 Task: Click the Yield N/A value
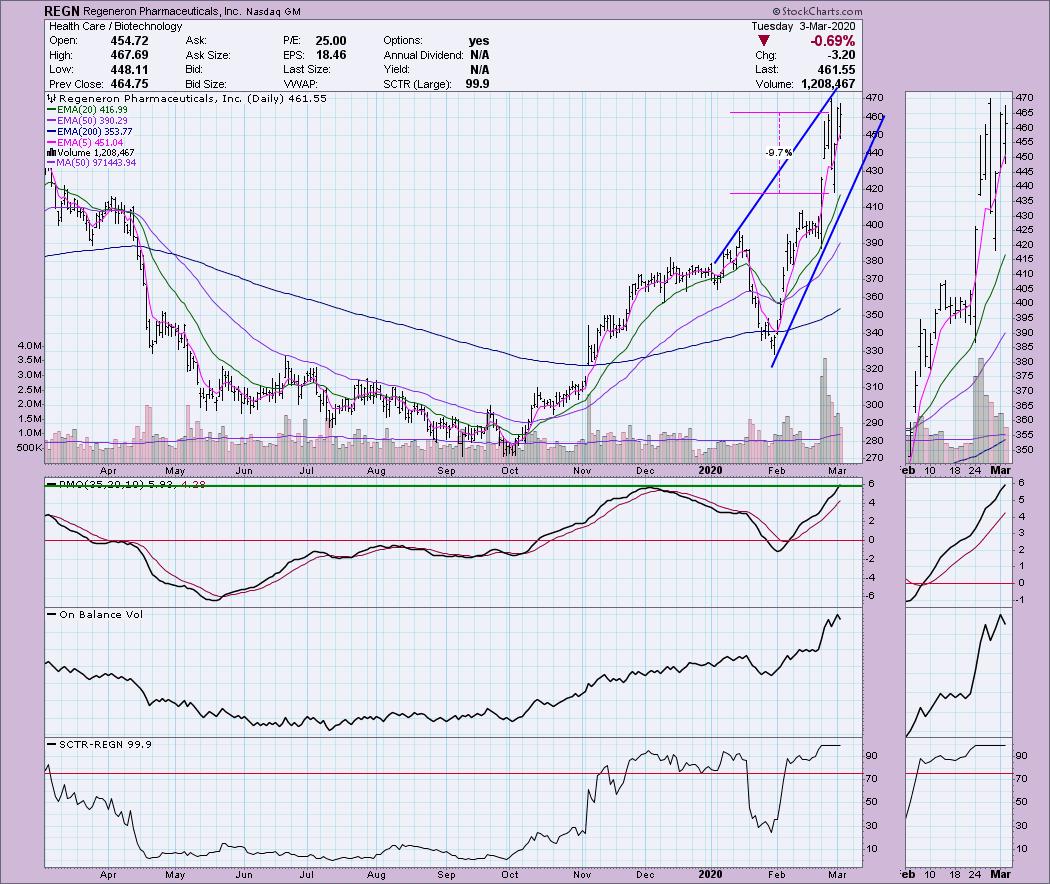(x=479, y=70)
